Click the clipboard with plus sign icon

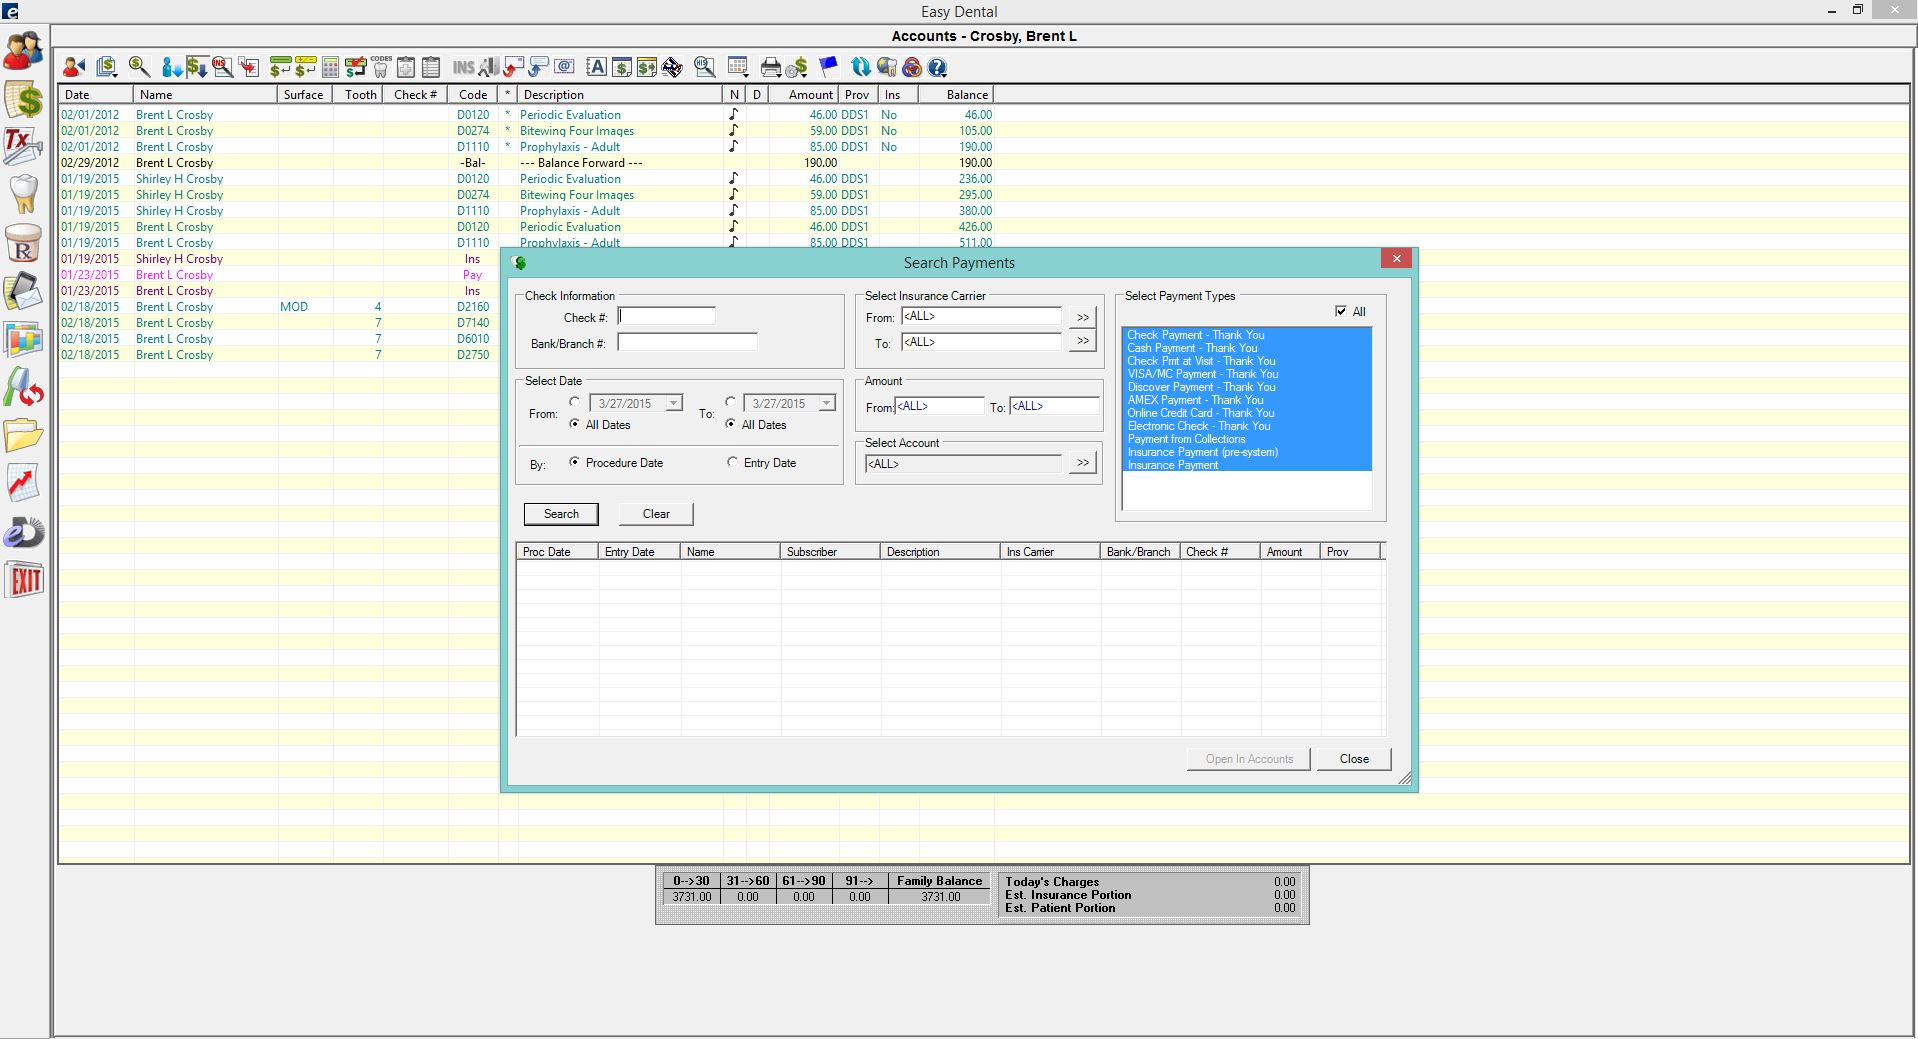coord(406,67)
